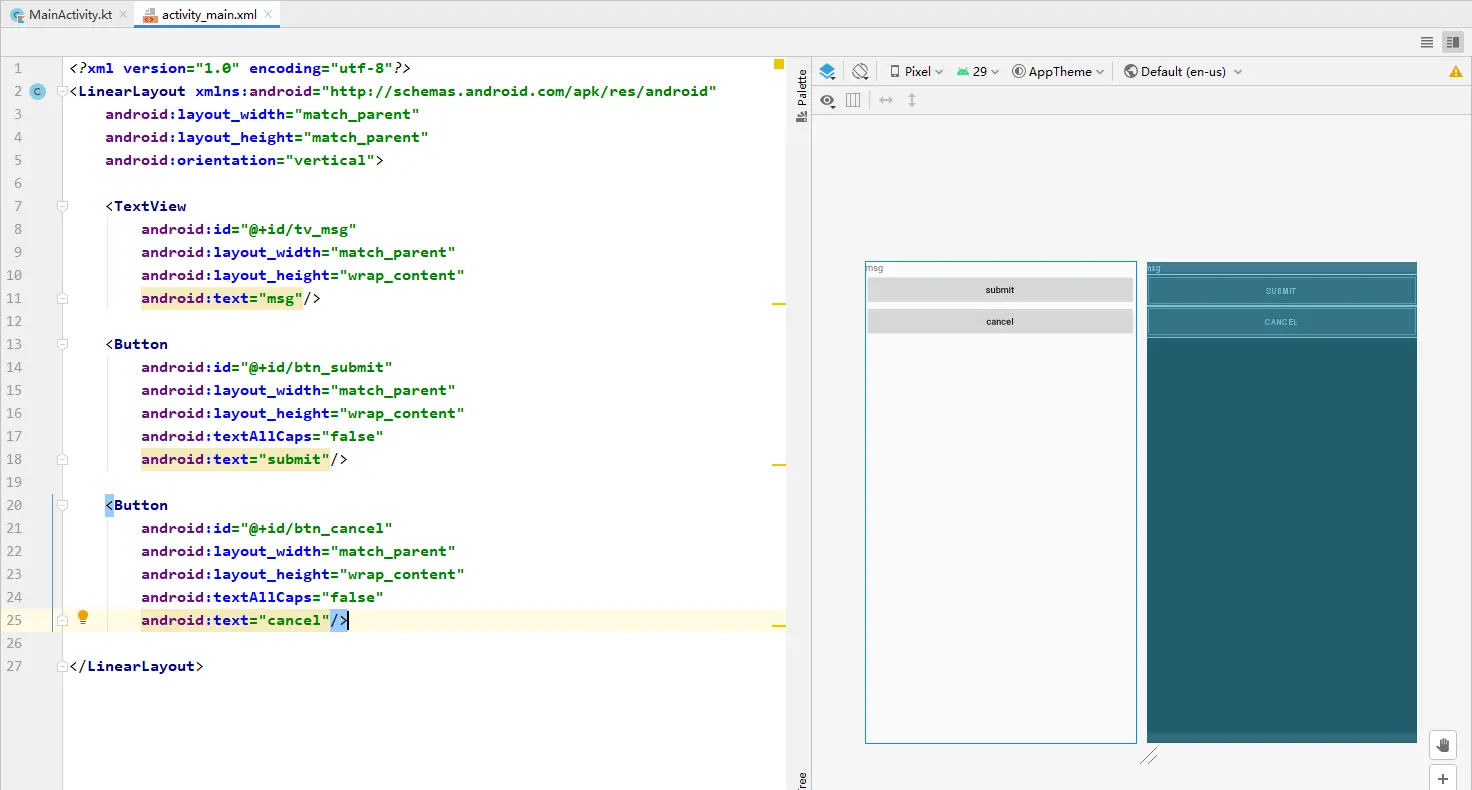Open the design surface layers selector
Screen dimensions: 1472x790
point(827,71)
